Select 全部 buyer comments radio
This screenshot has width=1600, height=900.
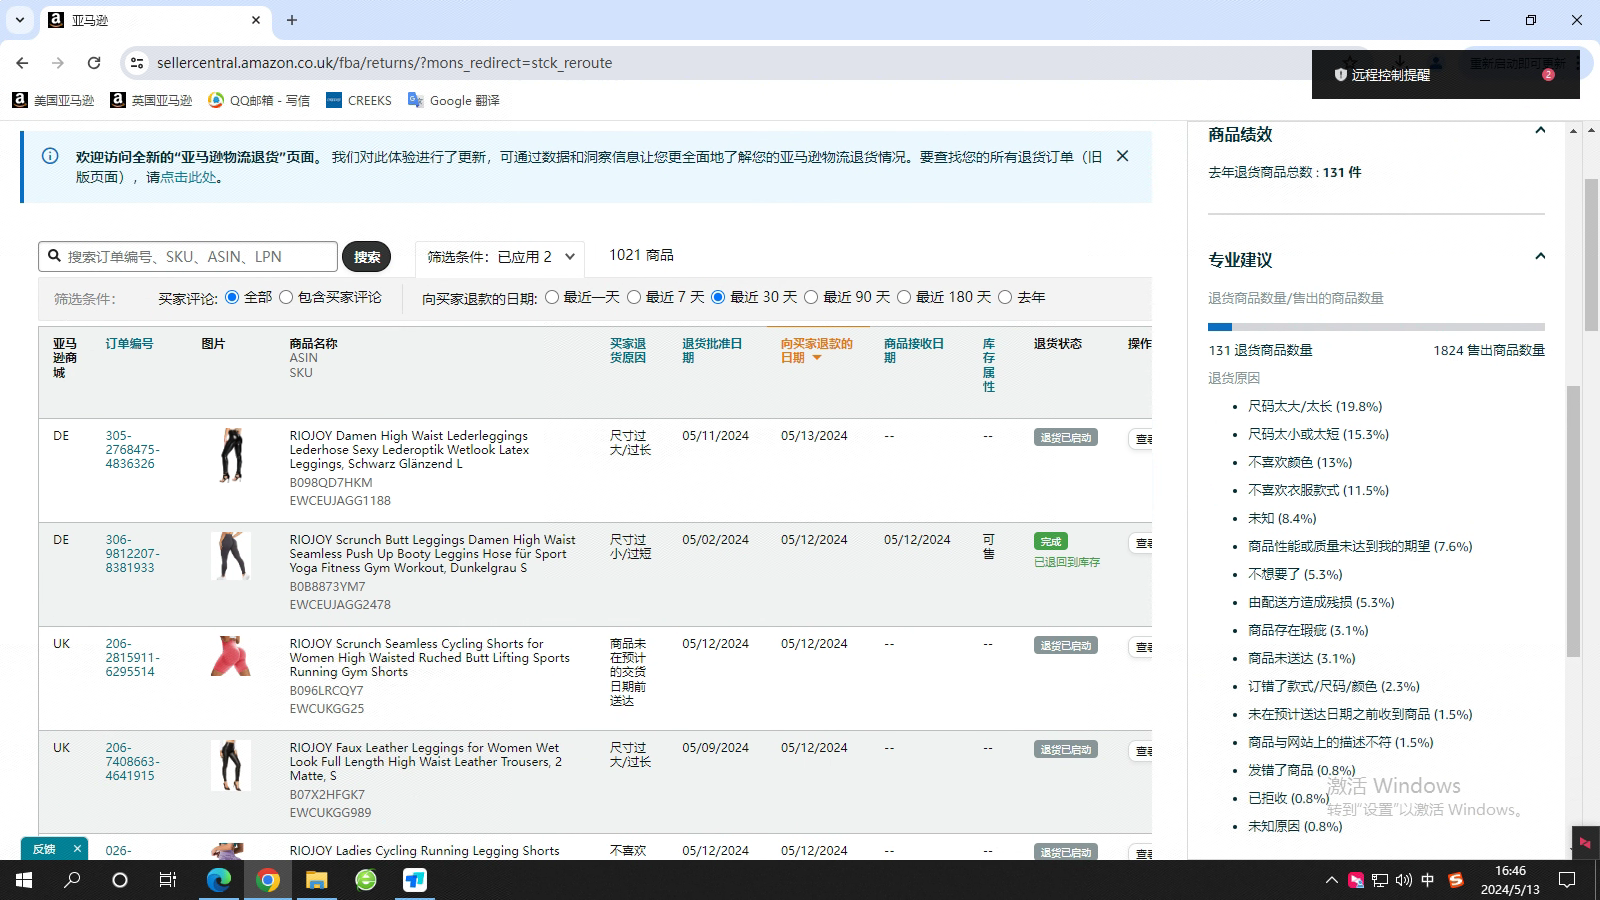tap(232, 297)
